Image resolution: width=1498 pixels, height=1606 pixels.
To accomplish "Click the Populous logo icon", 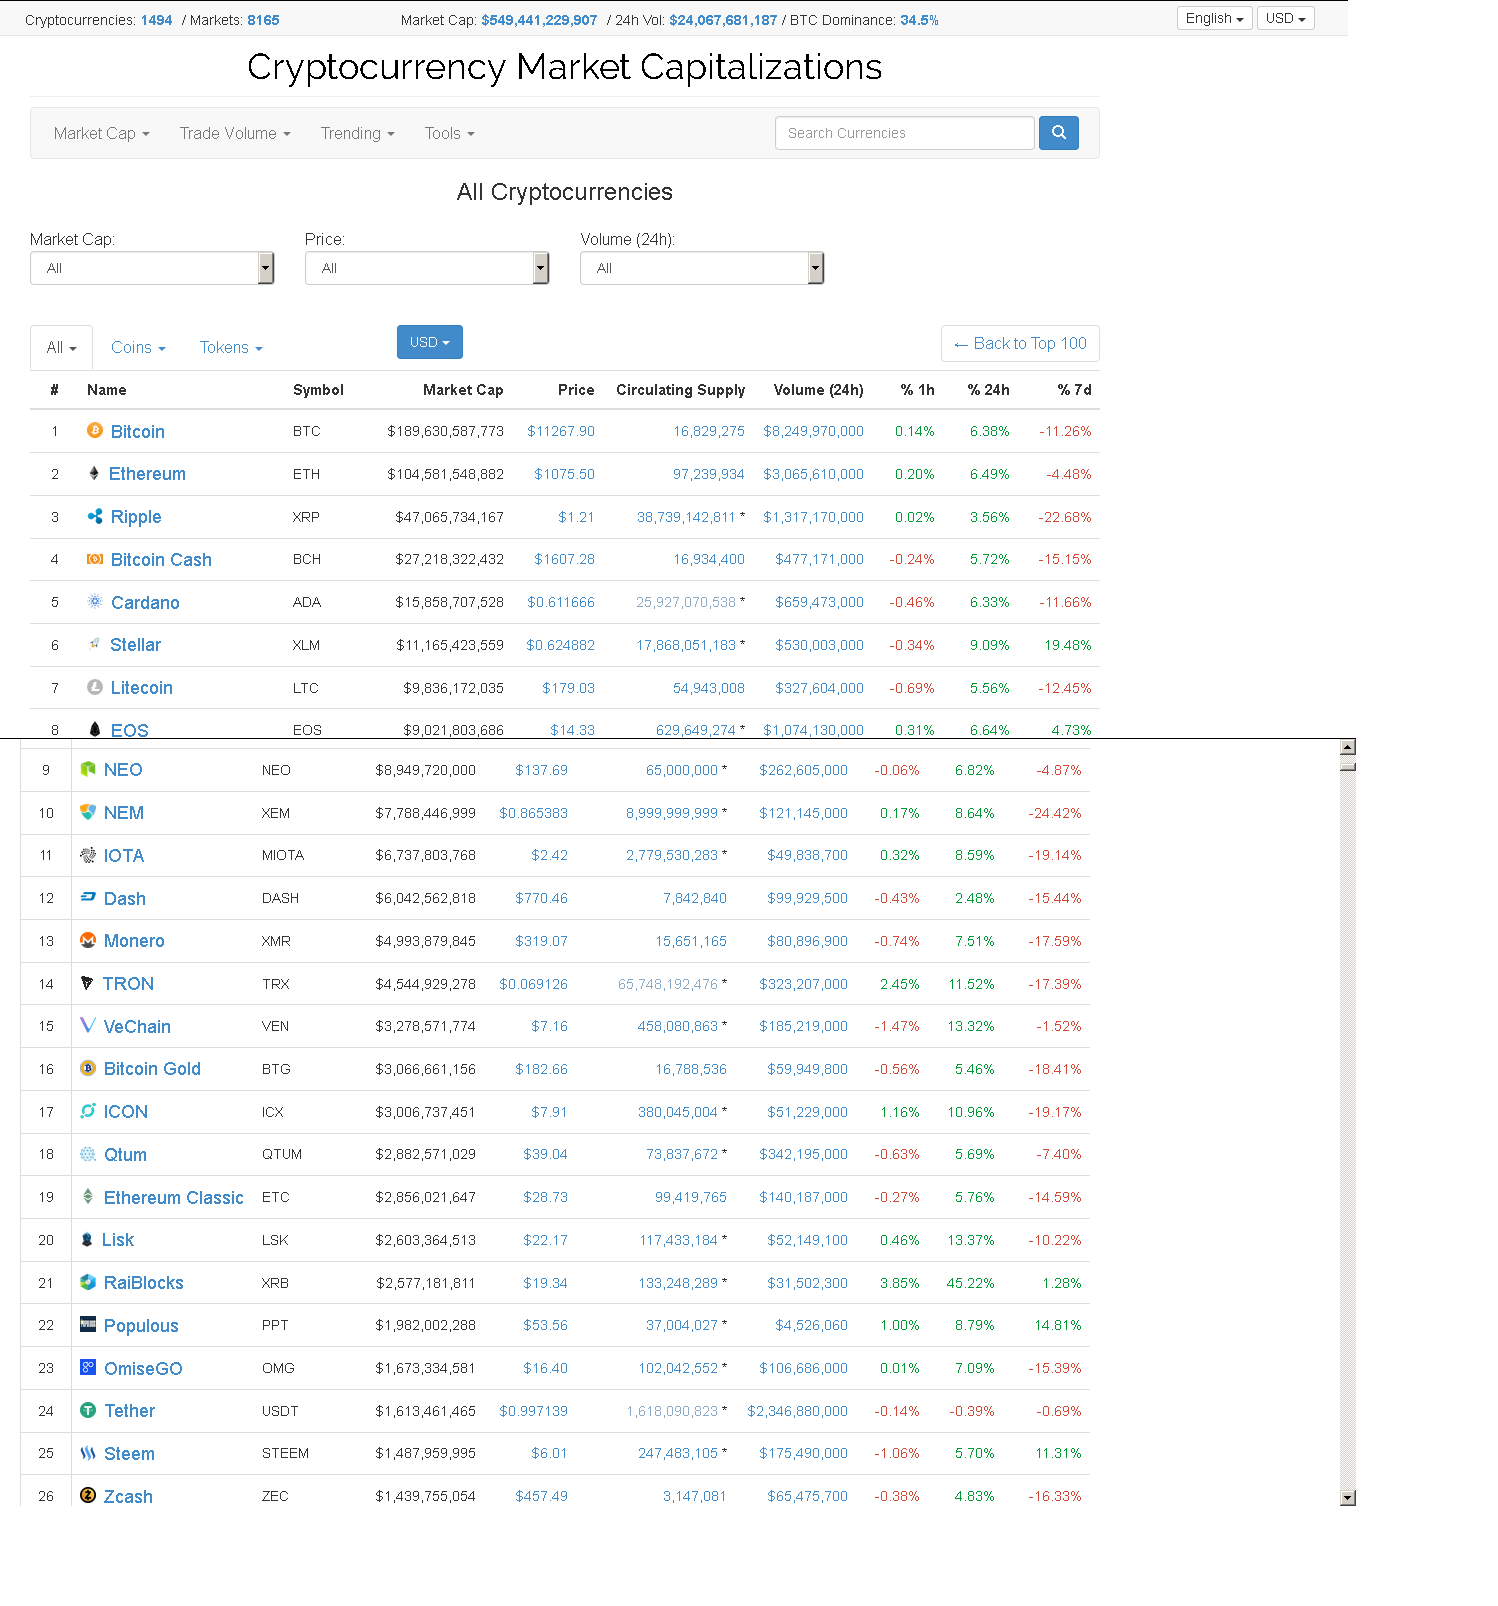I will (88, 1324).
